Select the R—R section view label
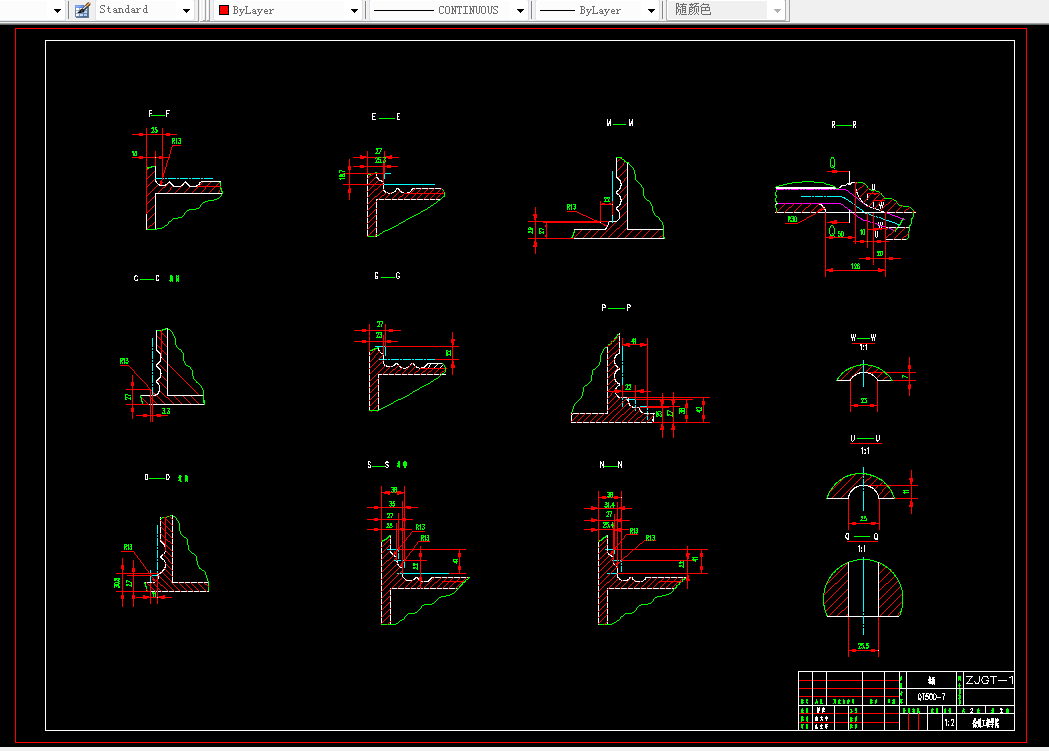Image resolution: width=1049 pixels, height=751 pixels. pos(844,125)
